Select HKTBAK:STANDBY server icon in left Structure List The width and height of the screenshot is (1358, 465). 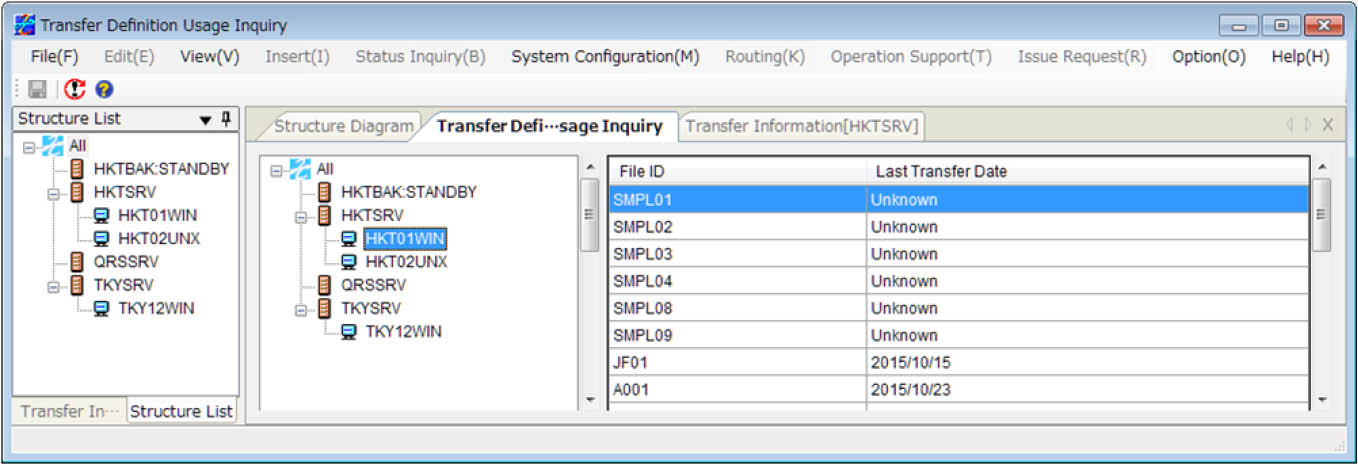[77, 169]
